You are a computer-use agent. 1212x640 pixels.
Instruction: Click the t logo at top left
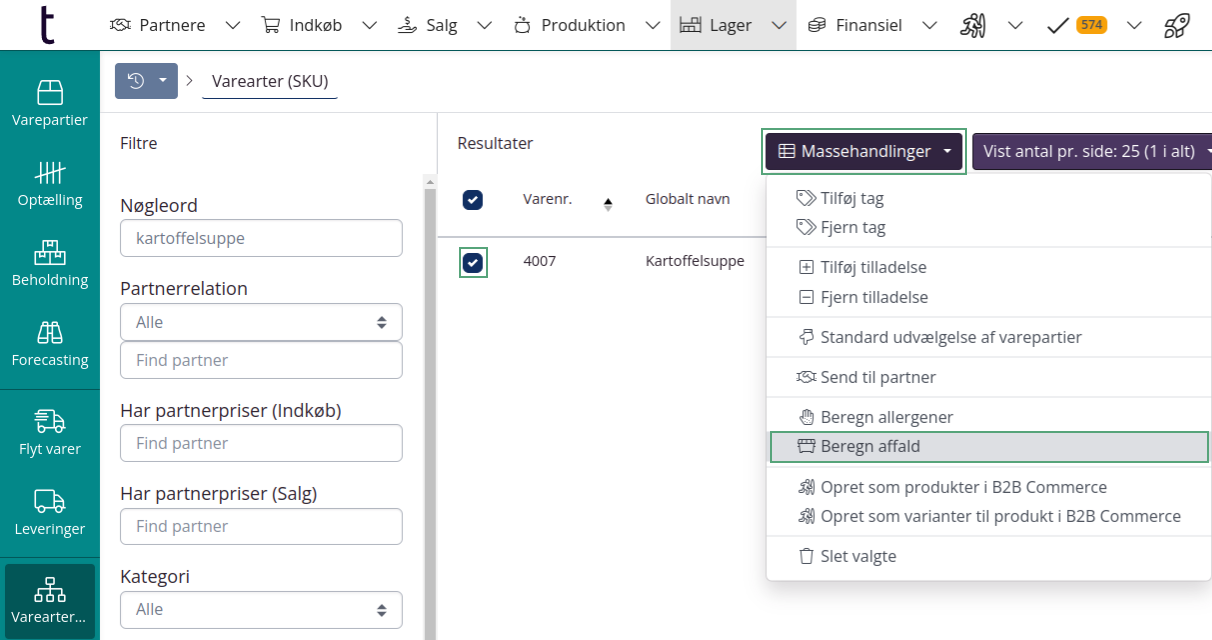point(47,25)
